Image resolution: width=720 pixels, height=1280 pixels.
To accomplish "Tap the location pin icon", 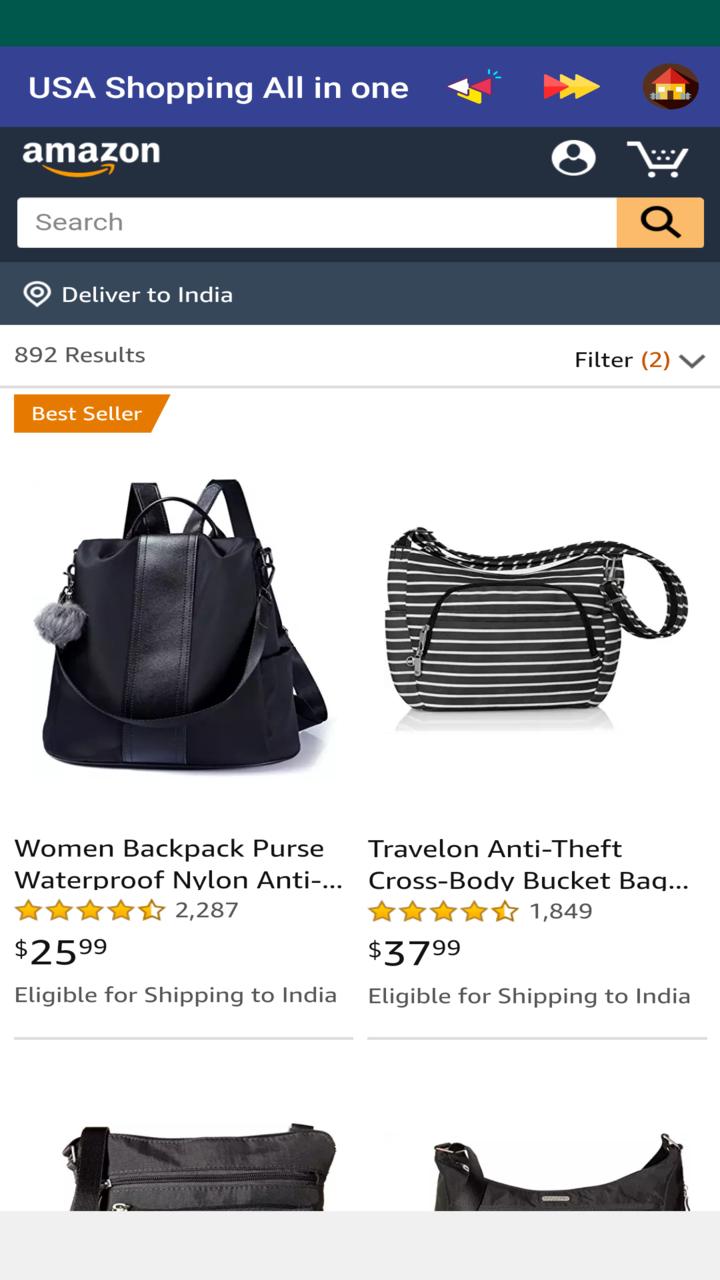I will point(37,294).
